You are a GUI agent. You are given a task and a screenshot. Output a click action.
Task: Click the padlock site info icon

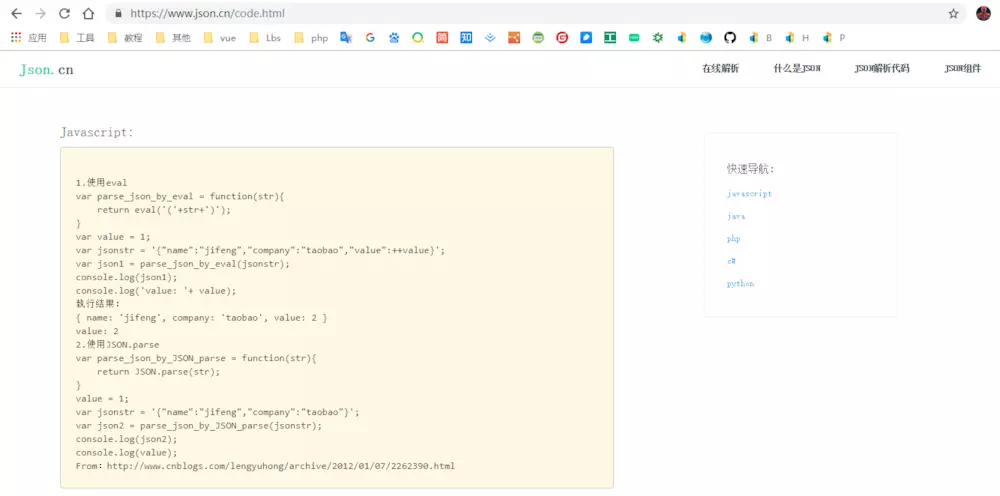click(118, 13)
